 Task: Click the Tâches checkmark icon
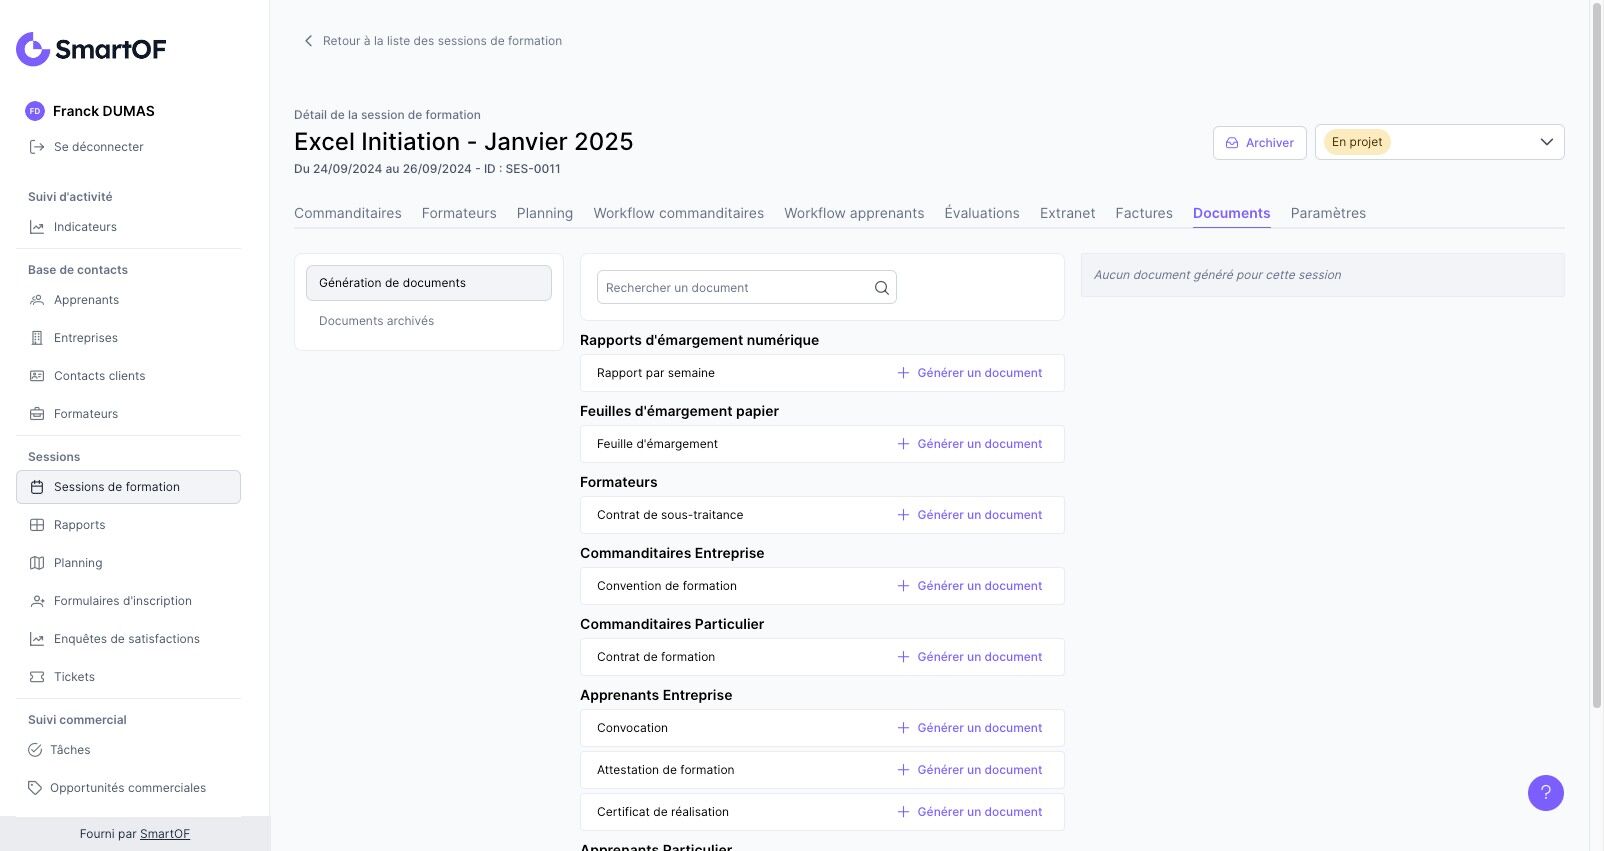35,750
